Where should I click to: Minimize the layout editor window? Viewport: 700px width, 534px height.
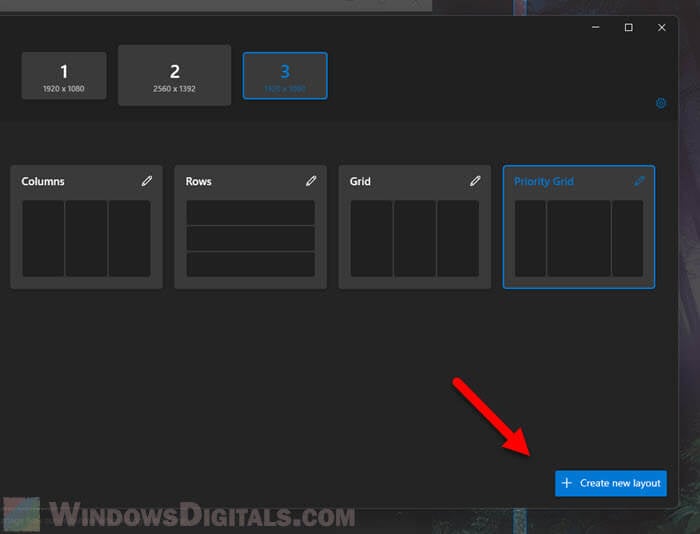(x=596, y=28)
